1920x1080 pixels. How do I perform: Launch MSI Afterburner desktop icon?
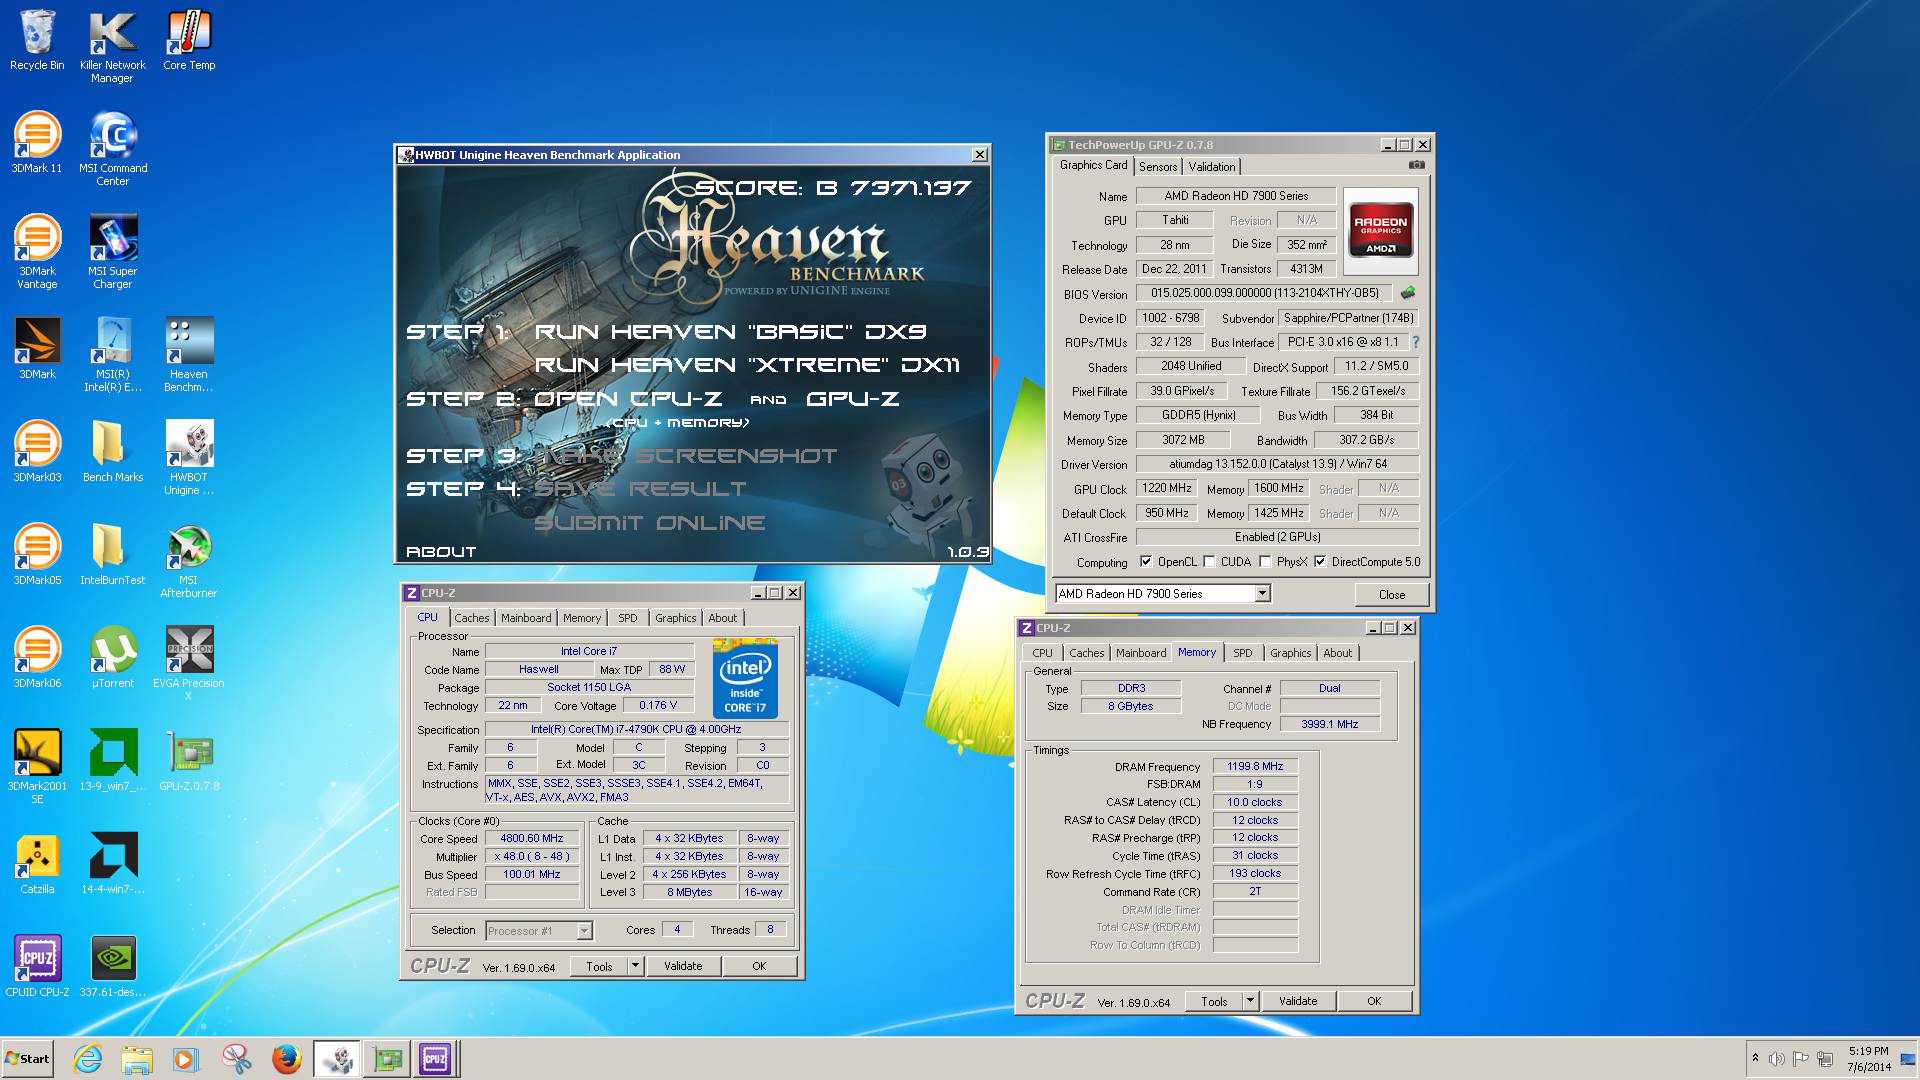coord(189,561)
